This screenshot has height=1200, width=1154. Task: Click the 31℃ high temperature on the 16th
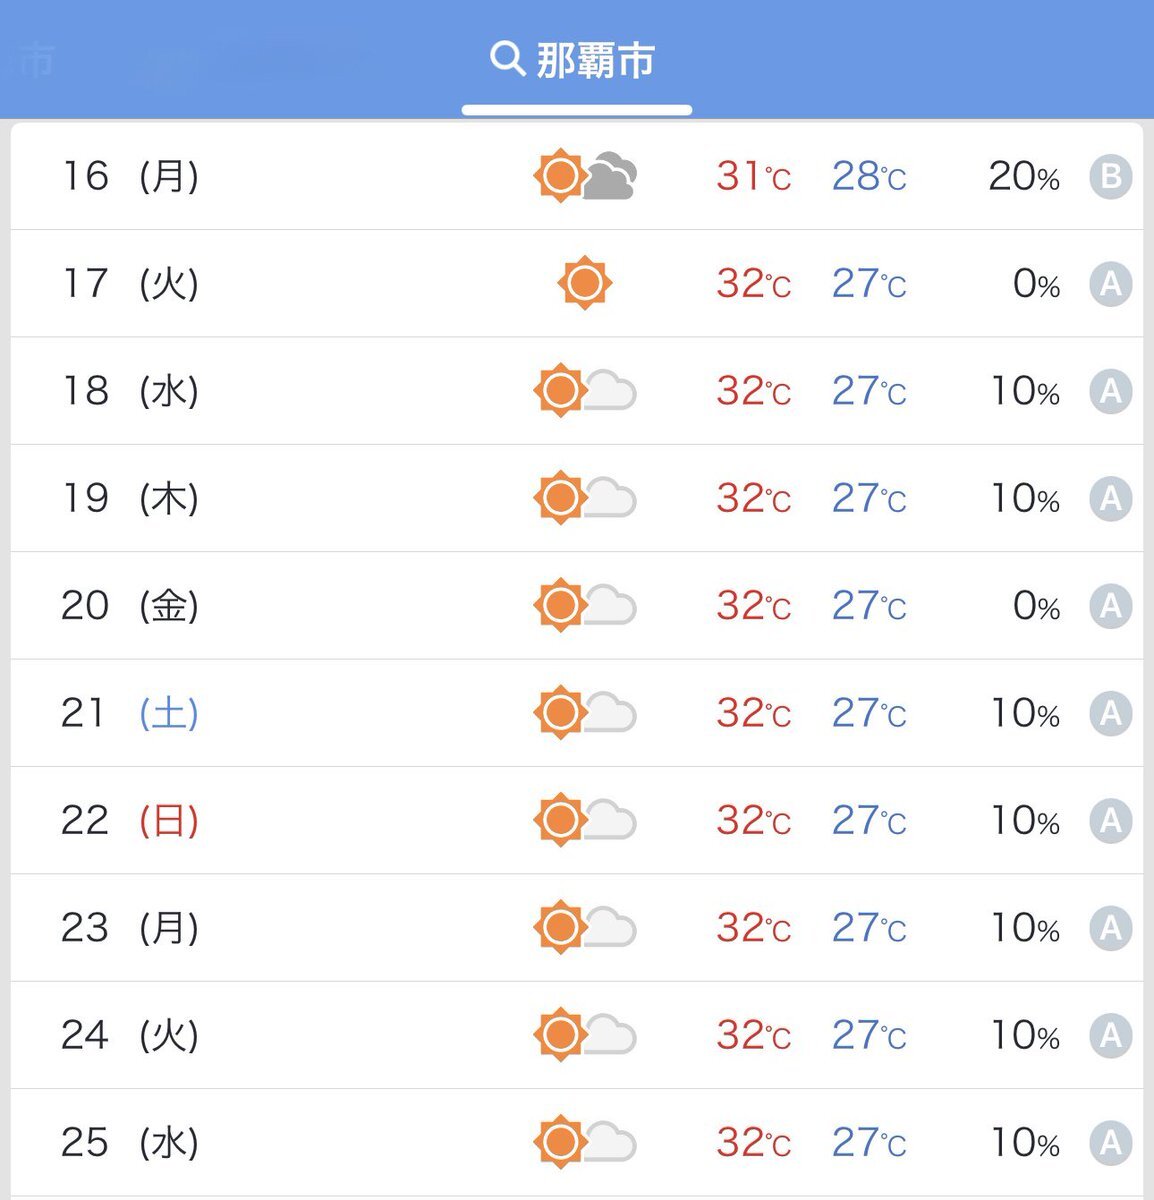[x=754, y=177]
